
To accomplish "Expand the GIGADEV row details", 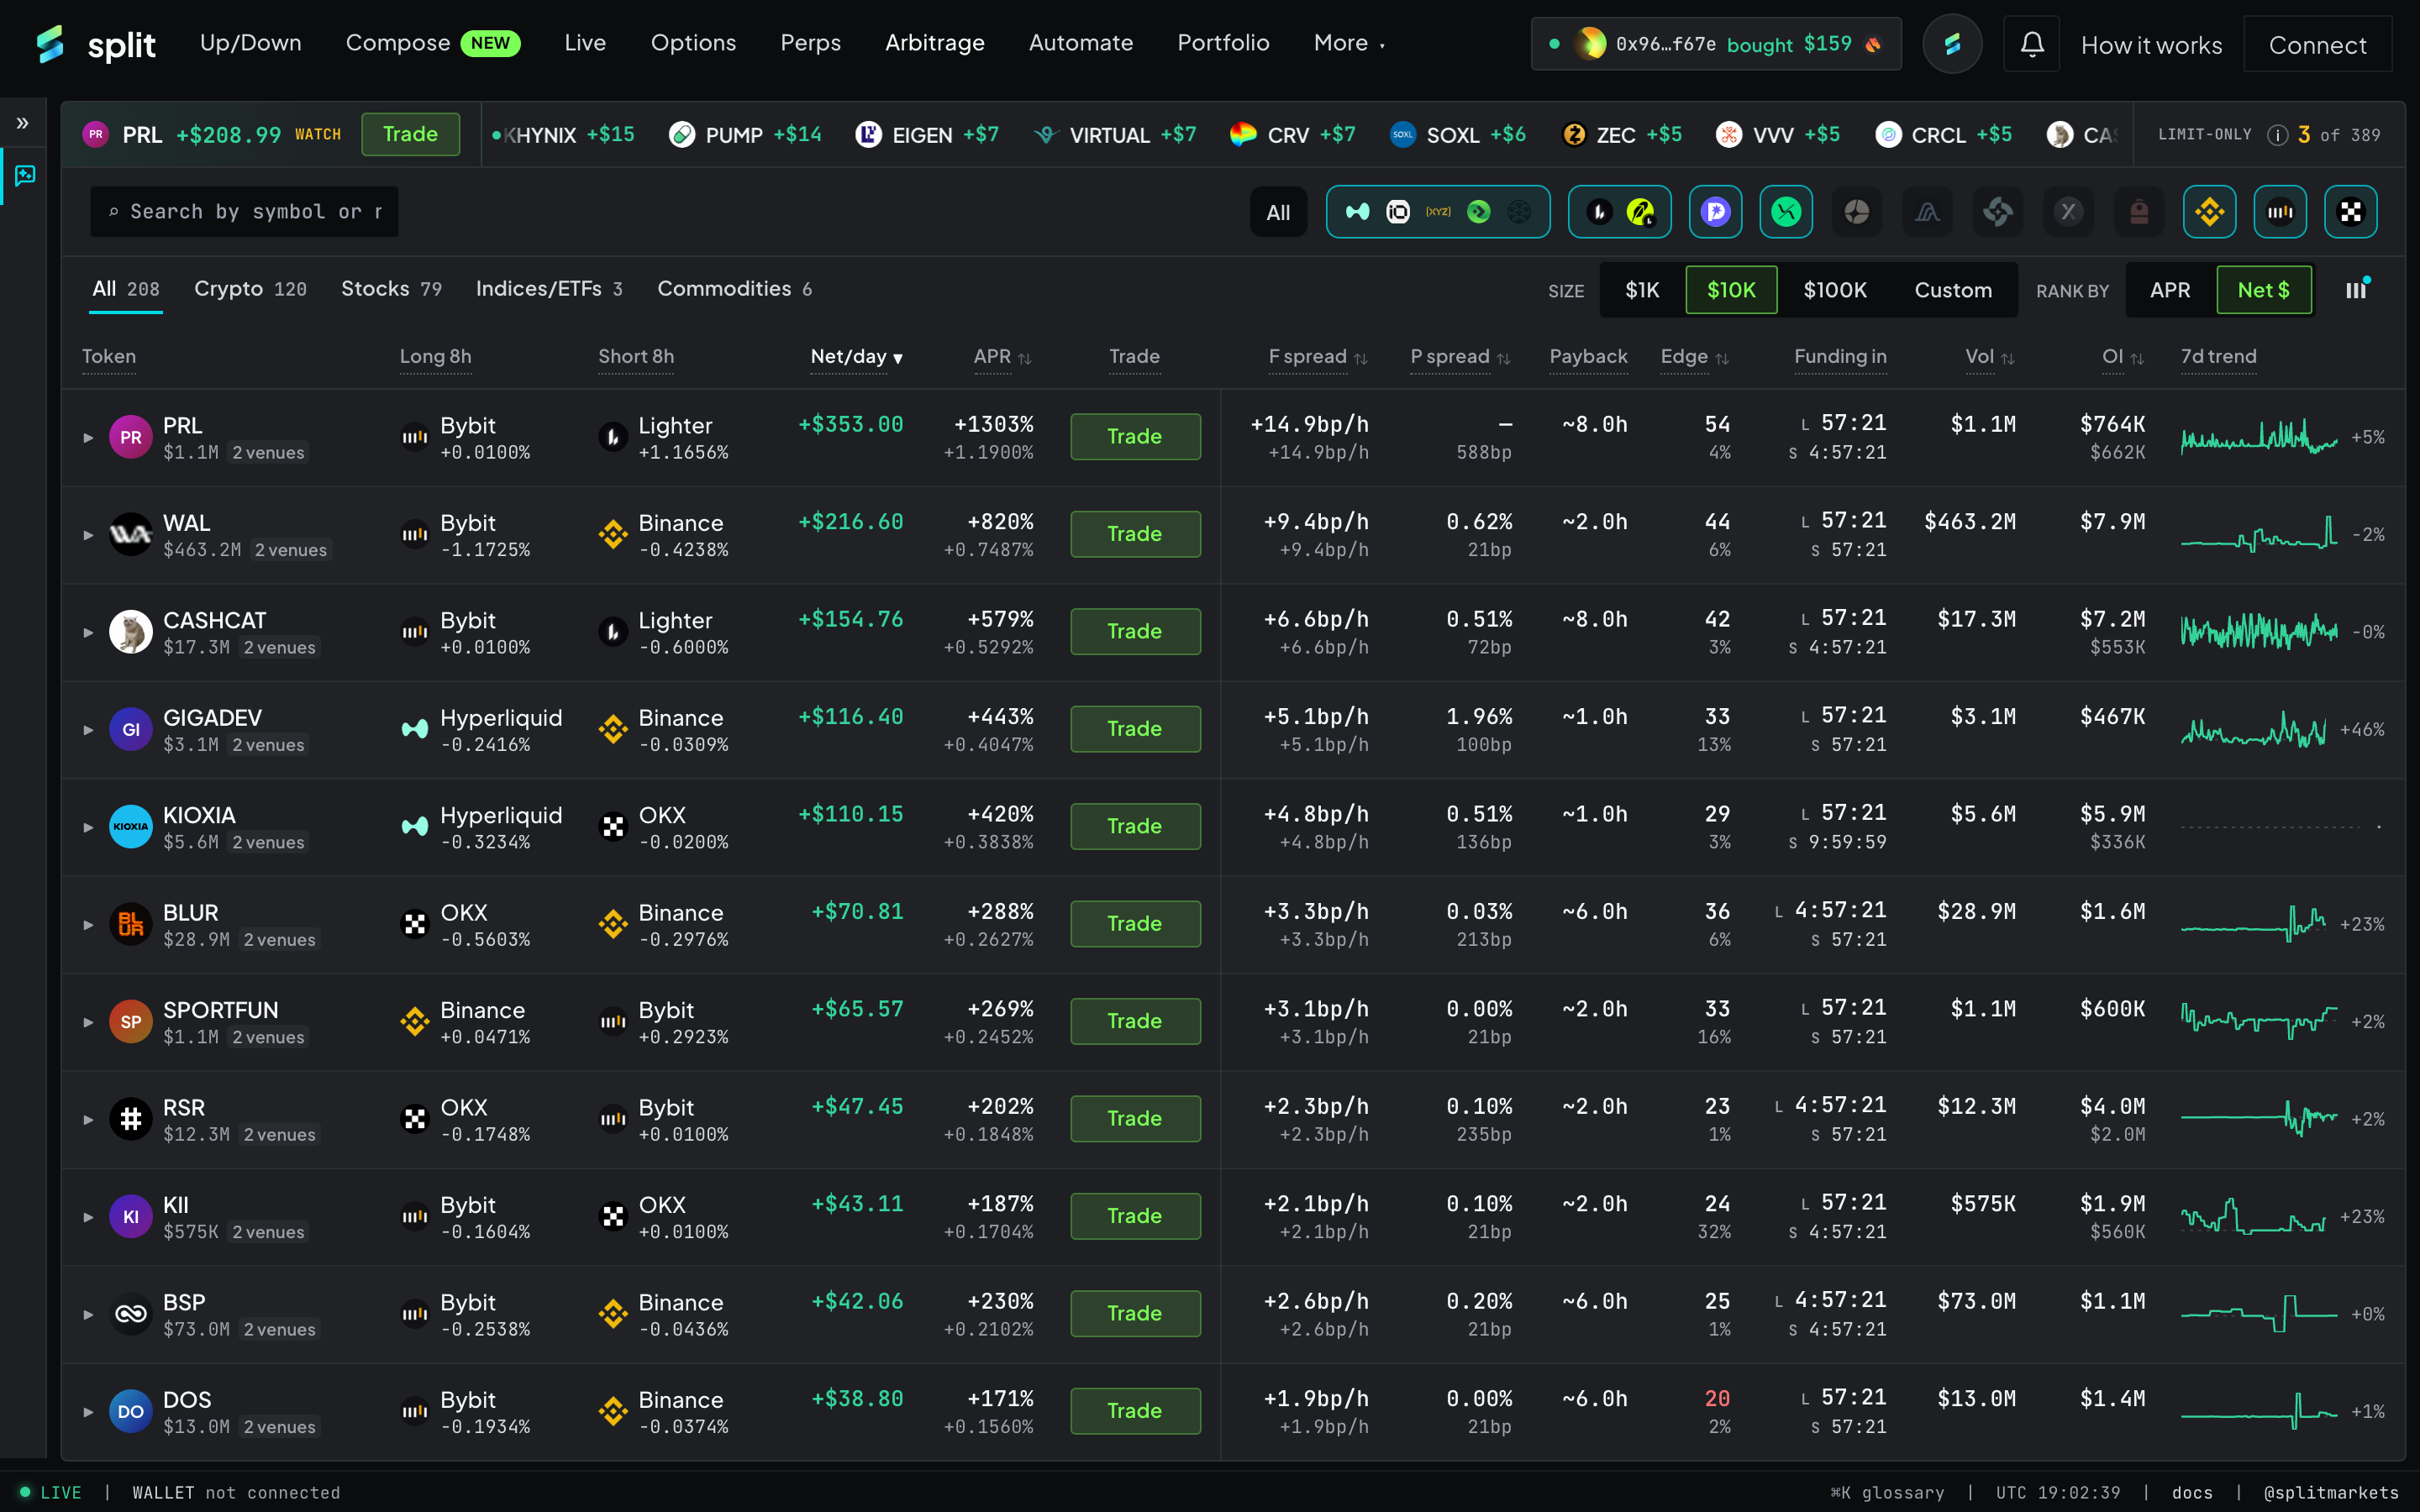I will (88, 730).
